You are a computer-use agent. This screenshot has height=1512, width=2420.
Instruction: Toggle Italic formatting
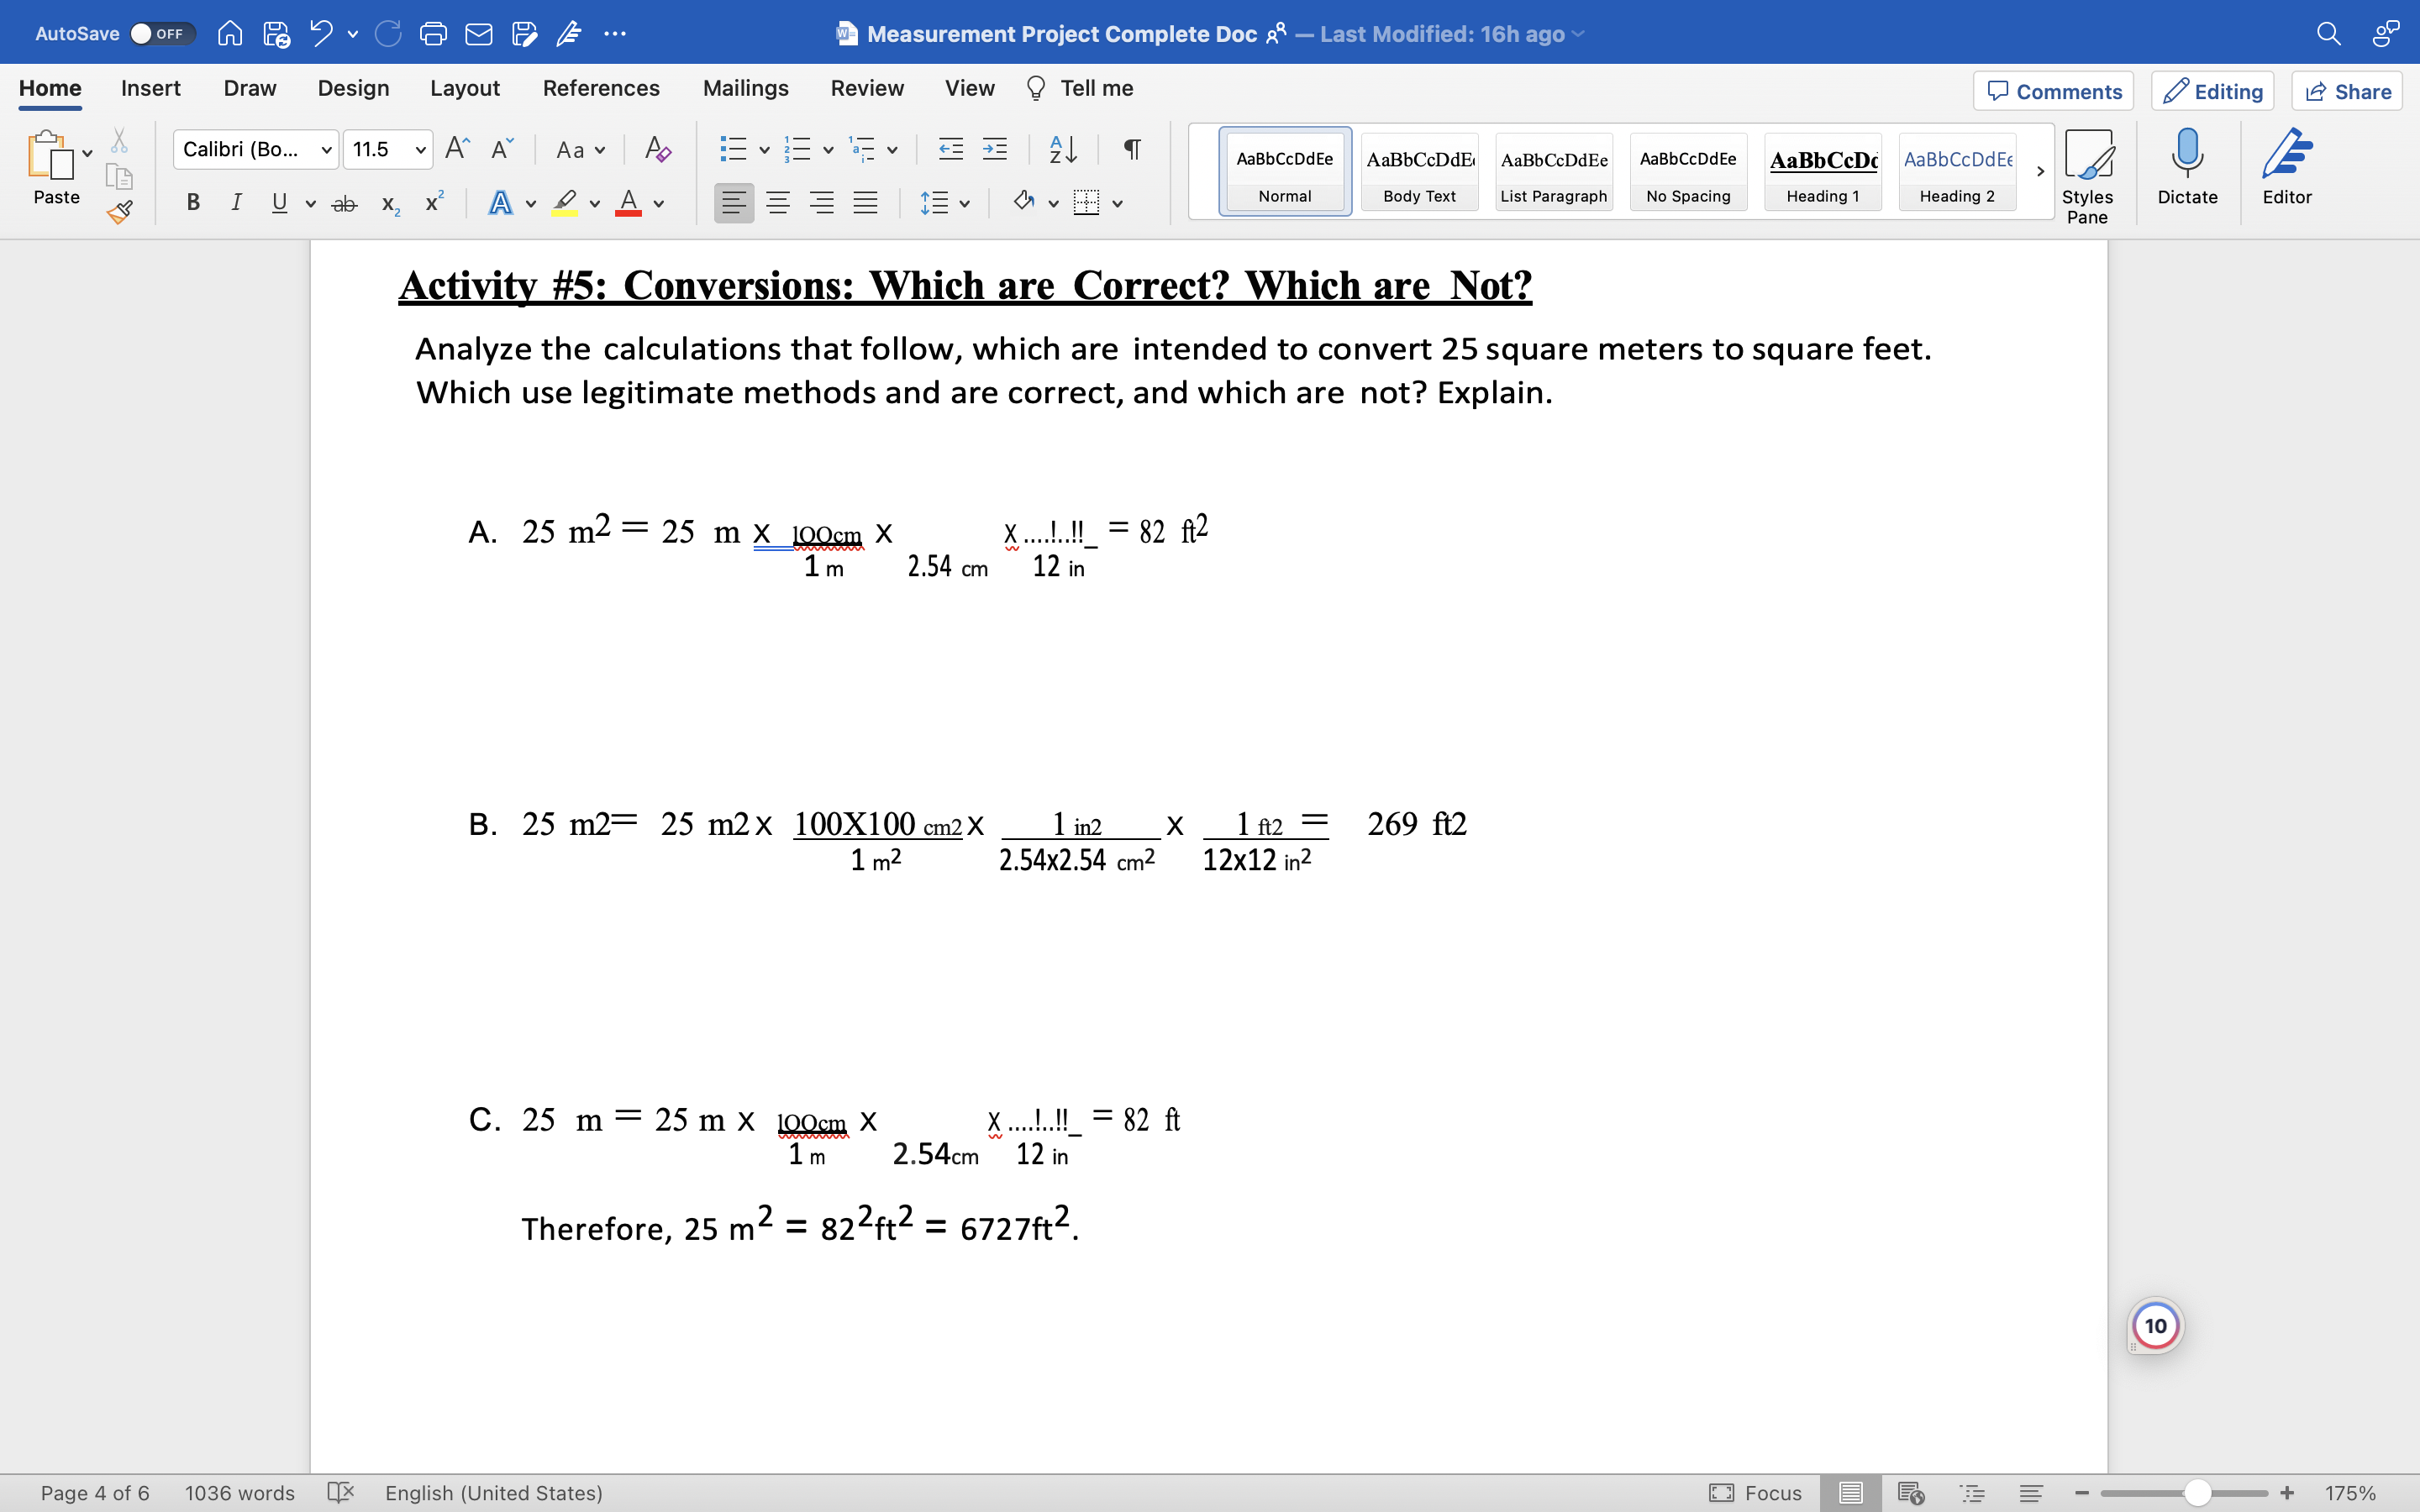(236, 203)
